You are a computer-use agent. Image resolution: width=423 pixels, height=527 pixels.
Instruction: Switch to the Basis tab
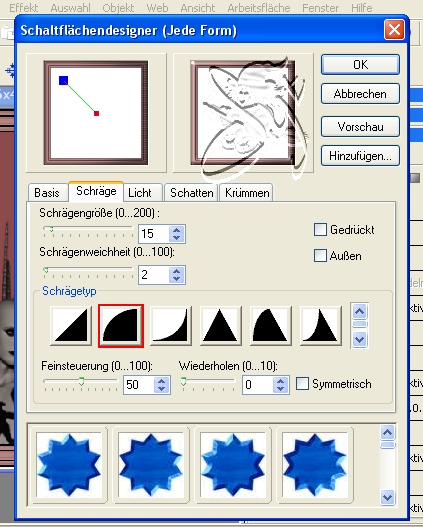click(47, 193)
